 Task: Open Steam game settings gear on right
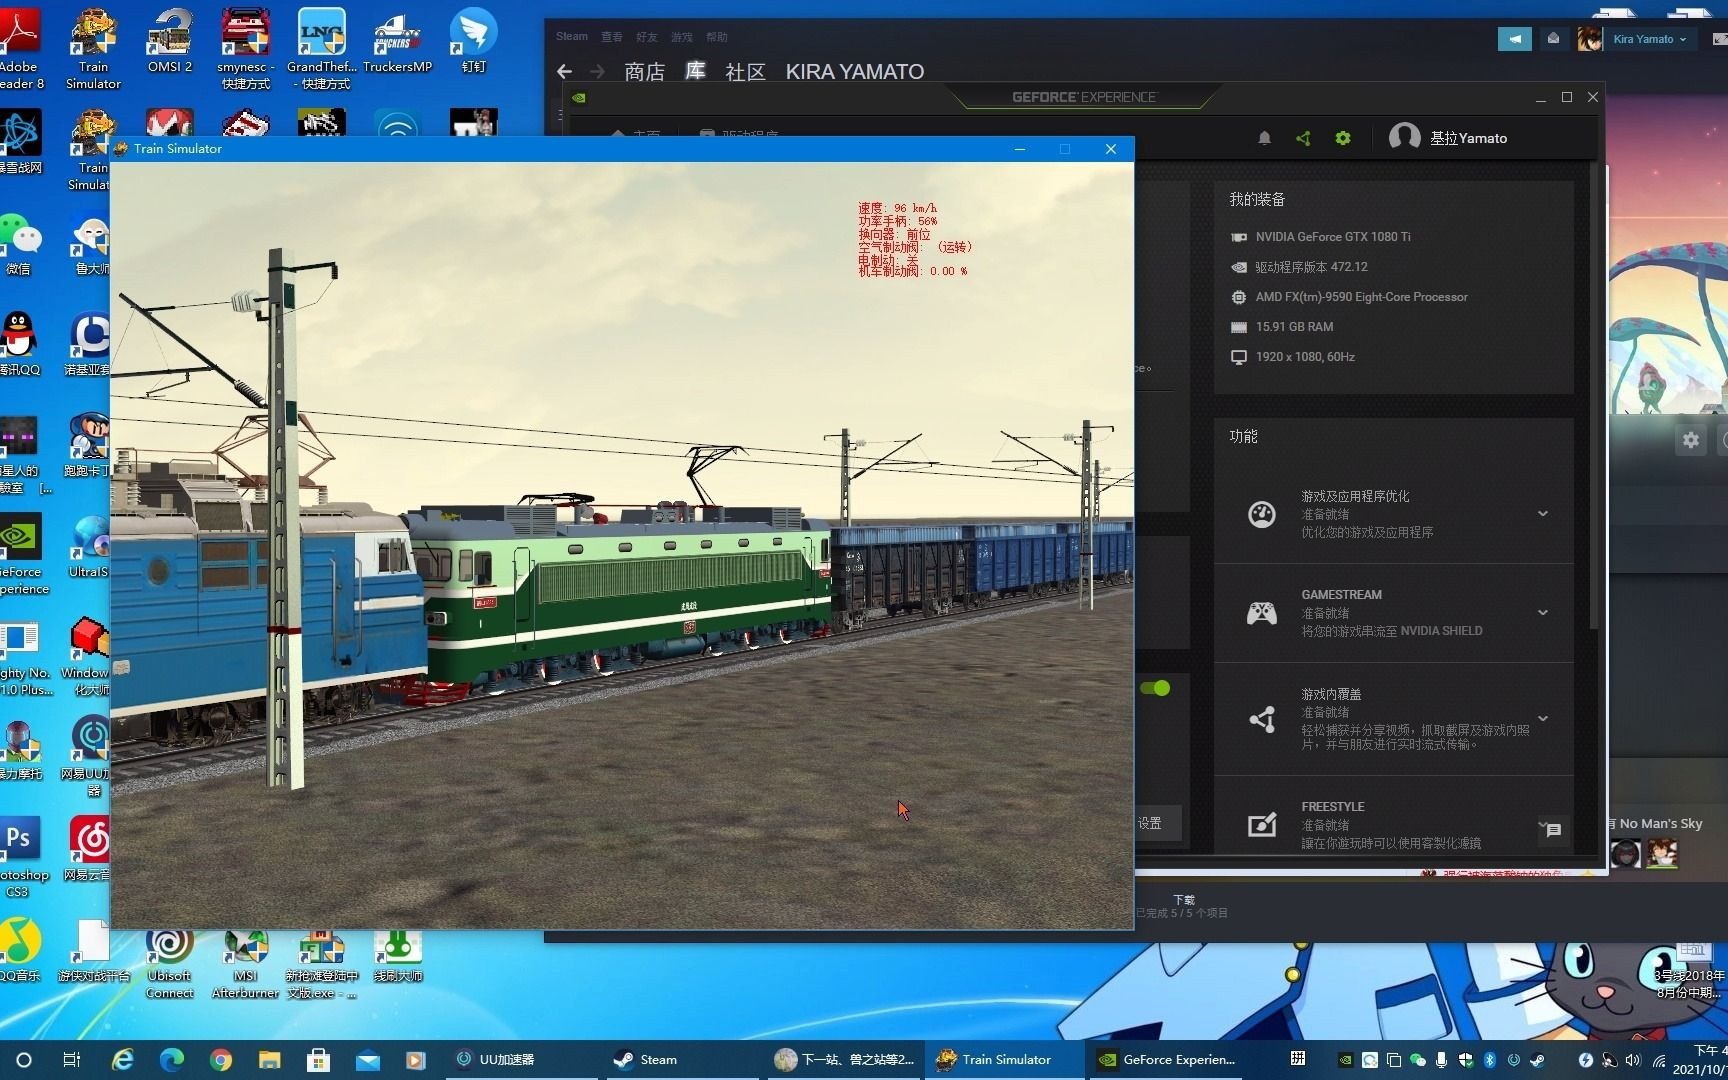coord(1690,440)
